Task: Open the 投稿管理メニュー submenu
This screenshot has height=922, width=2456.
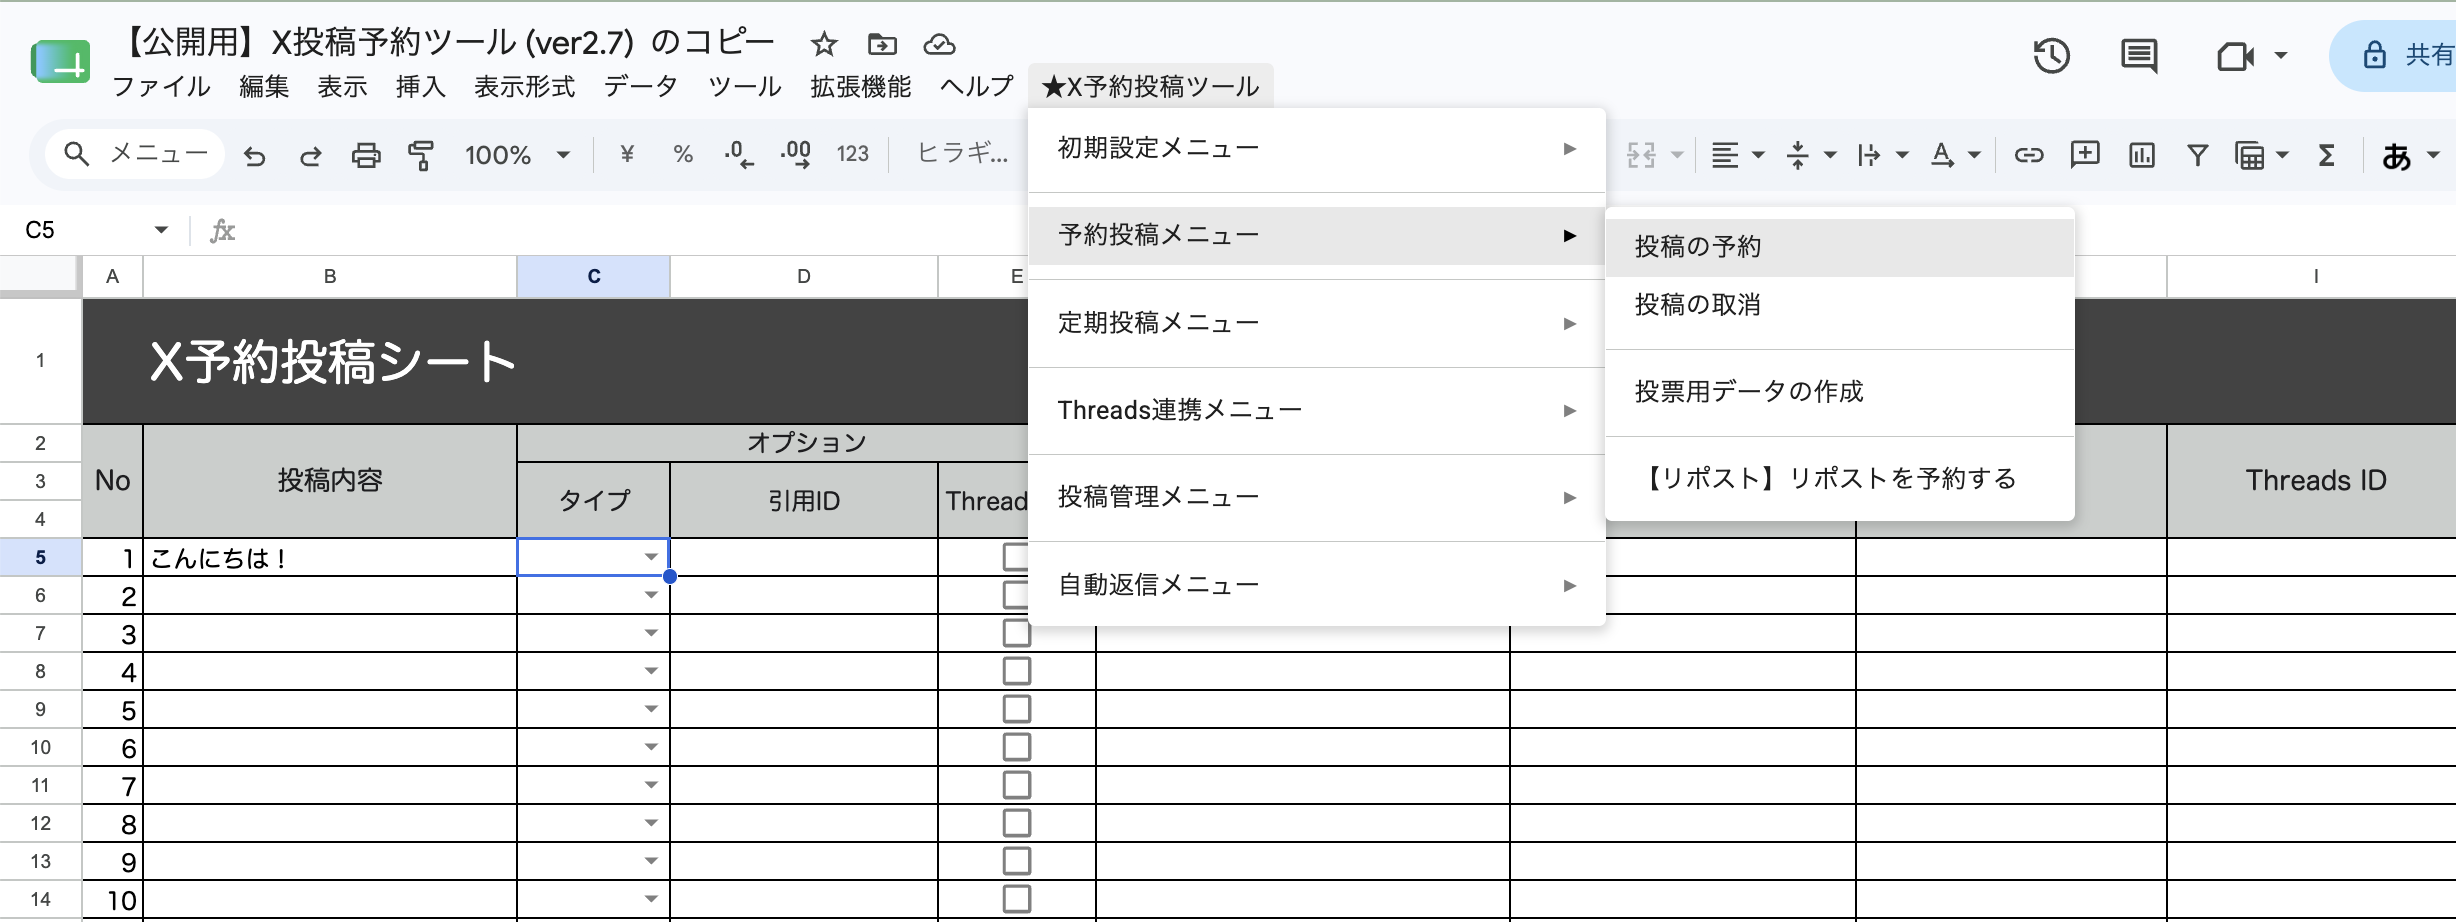Action: [x=1317, y=497]
